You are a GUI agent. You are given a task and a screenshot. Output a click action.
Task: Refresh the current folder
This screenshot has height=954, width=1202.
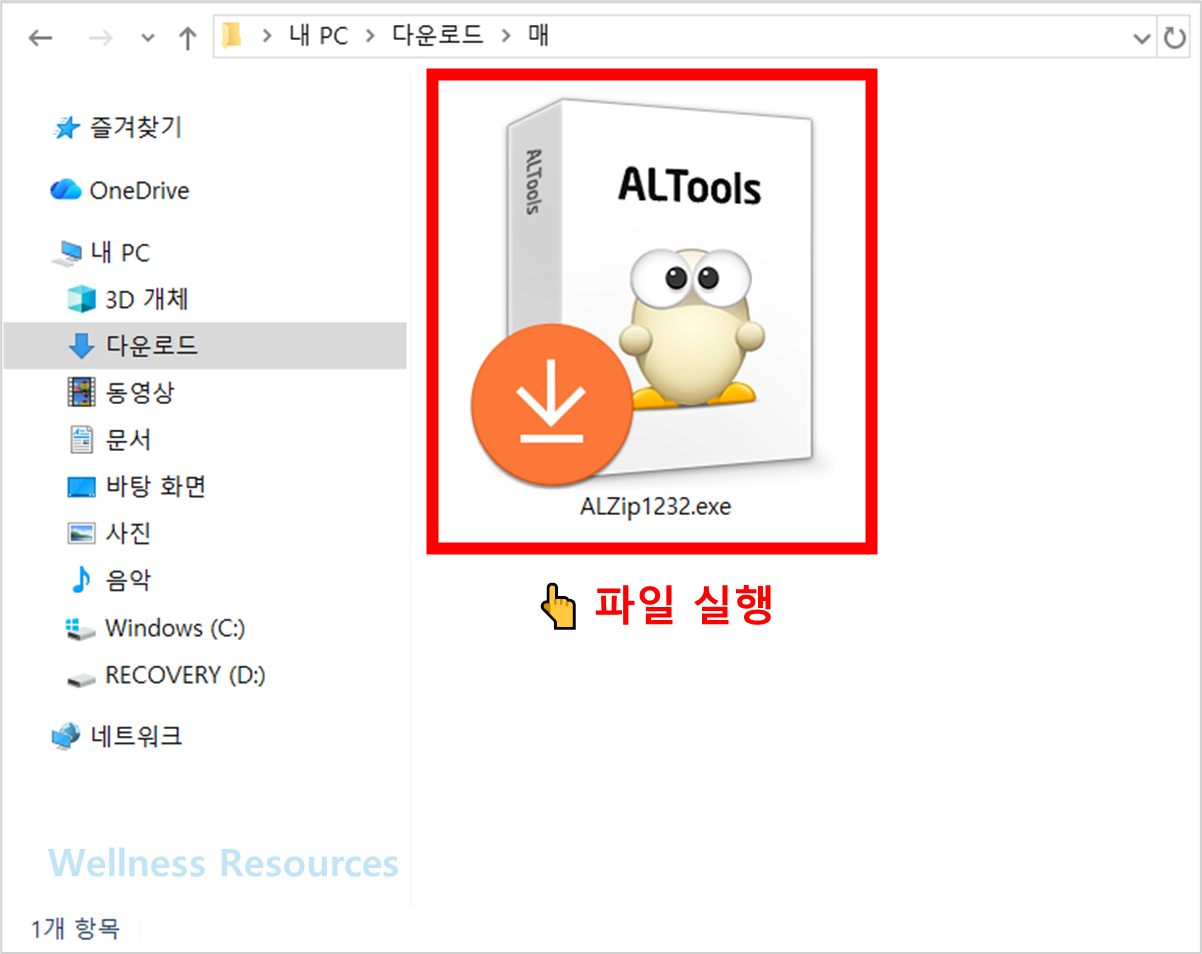click(x=1173, y=38)
